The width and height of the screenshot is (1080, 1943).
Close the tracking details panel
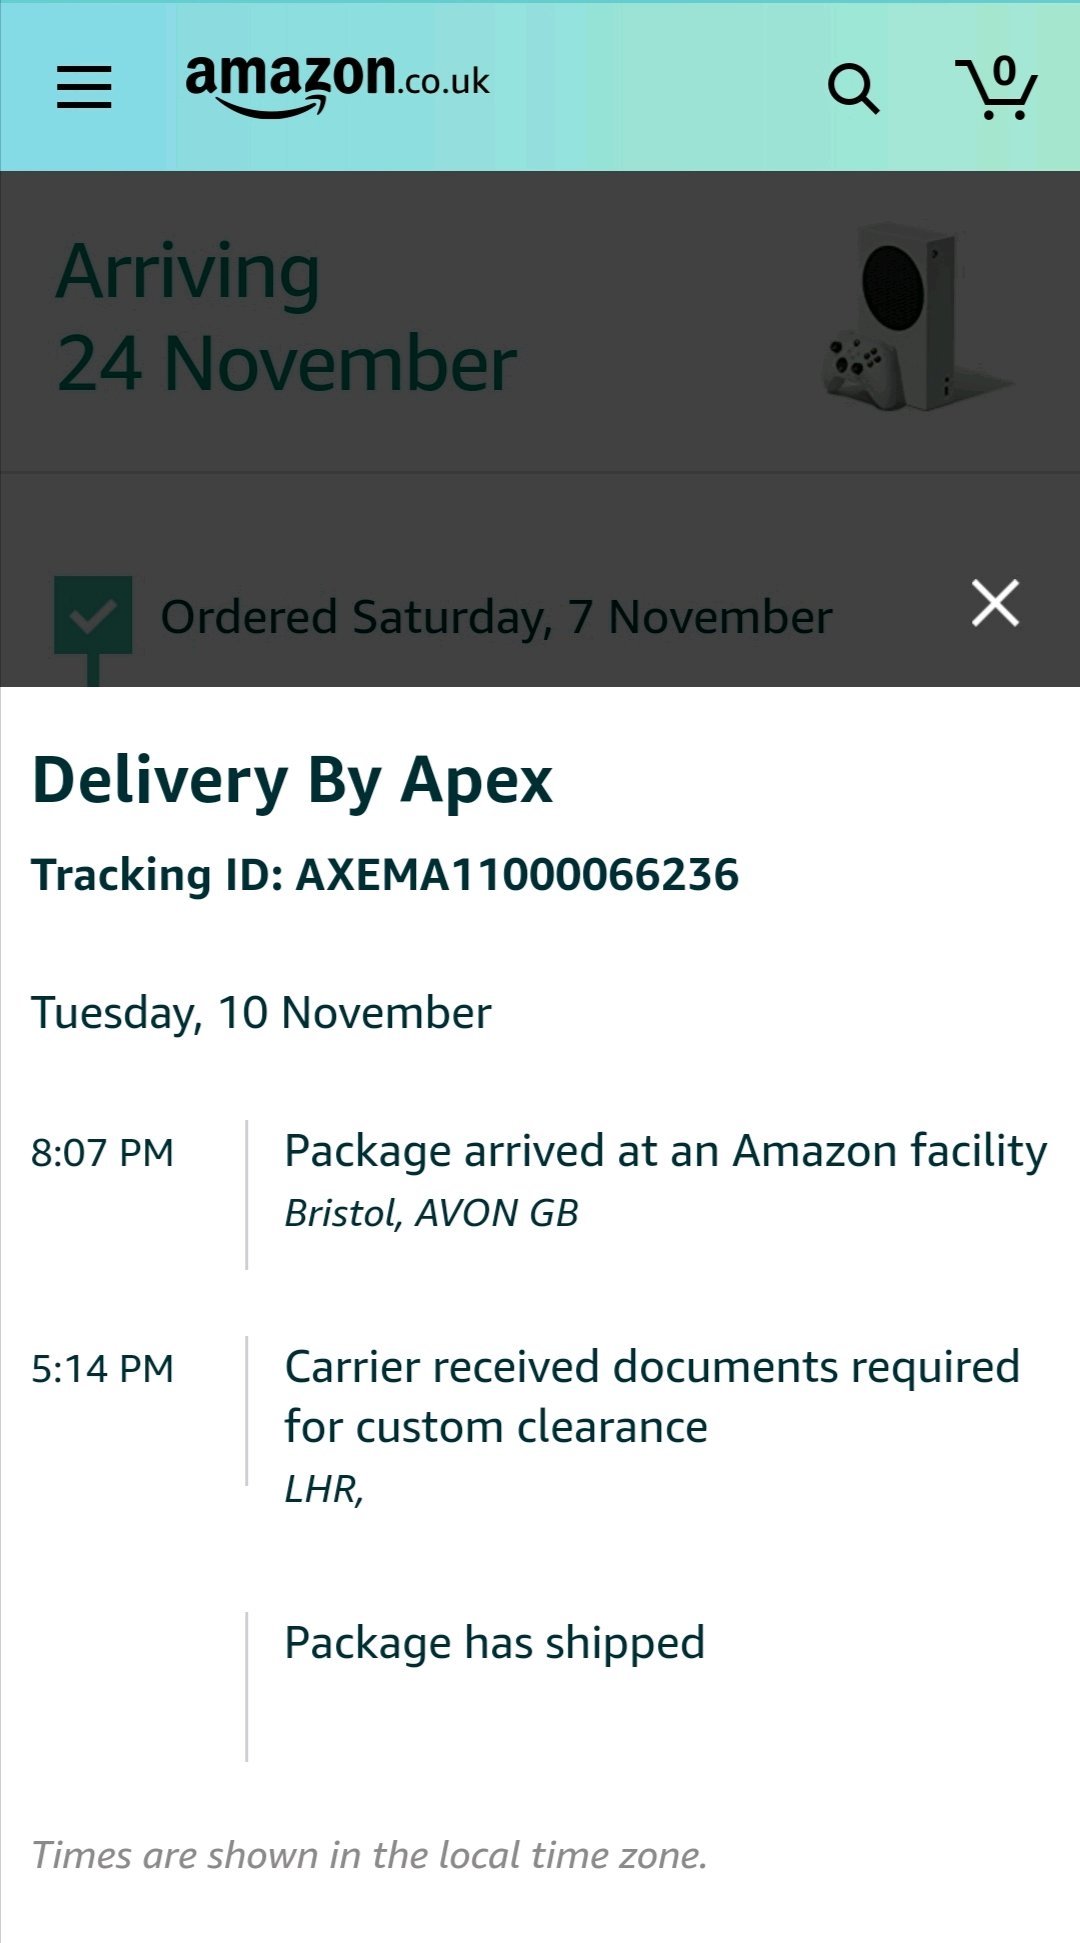[x=995, y=604]
